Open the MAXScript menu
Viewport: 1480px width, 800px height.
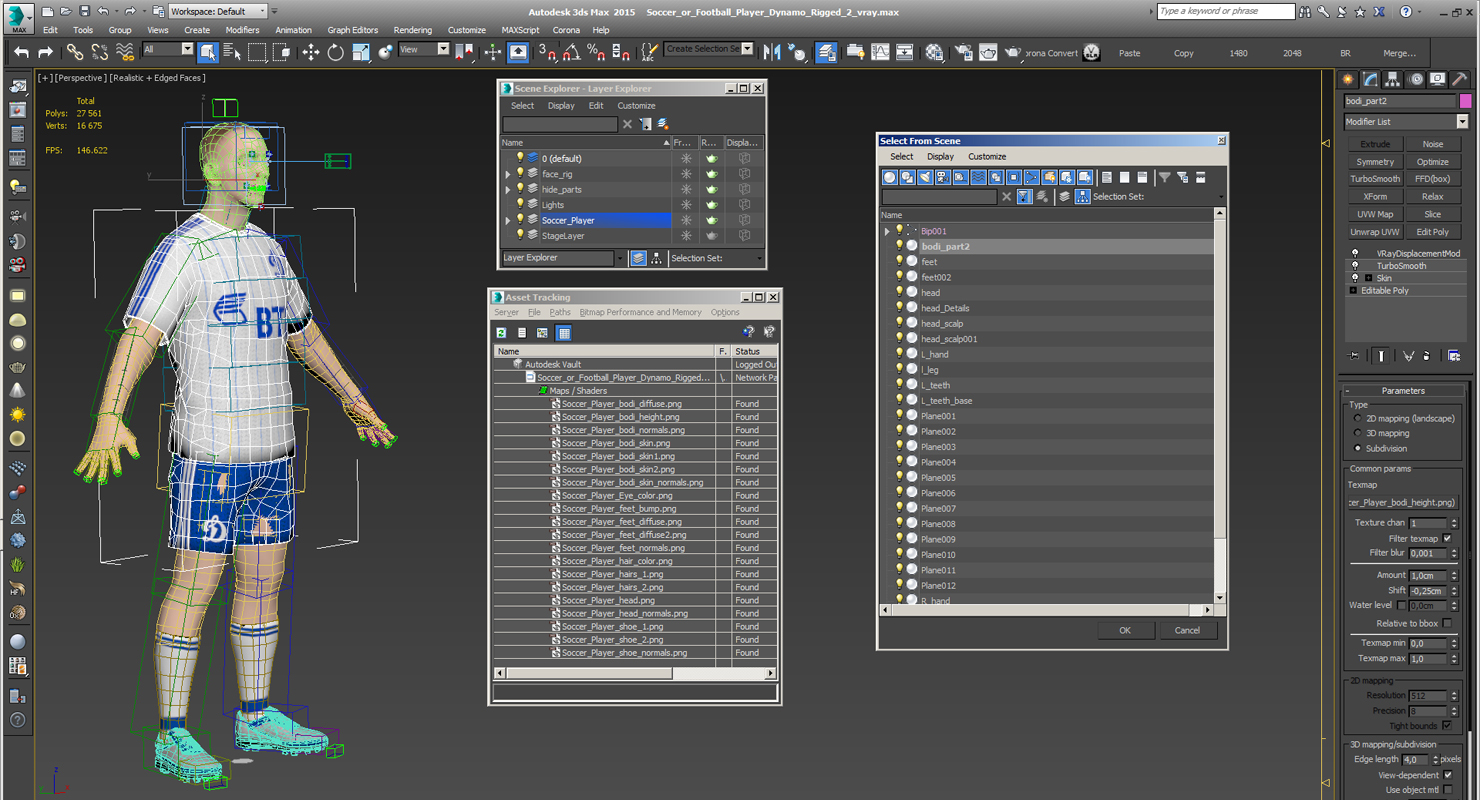pos(520,30)
